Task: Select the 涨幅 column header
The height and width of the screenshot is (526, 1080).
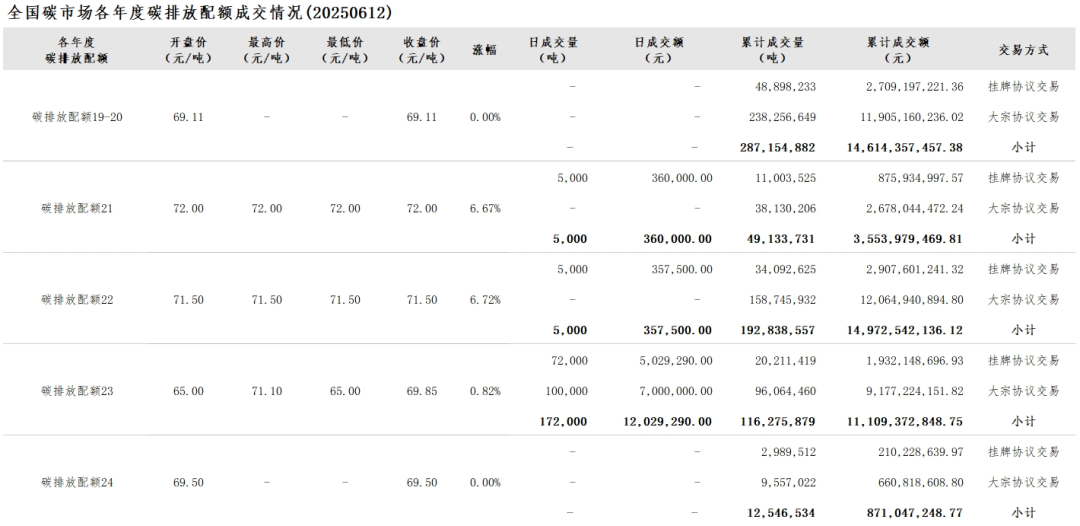Action: click(x=484, y=50)
